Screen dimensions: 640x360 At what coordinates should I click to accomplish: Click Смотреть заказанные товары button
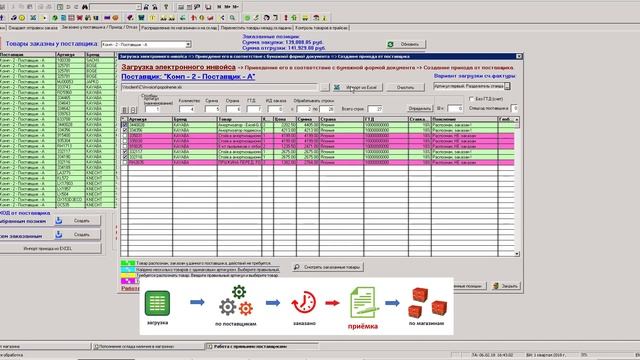pyautogui.click(x=328, y=267)
